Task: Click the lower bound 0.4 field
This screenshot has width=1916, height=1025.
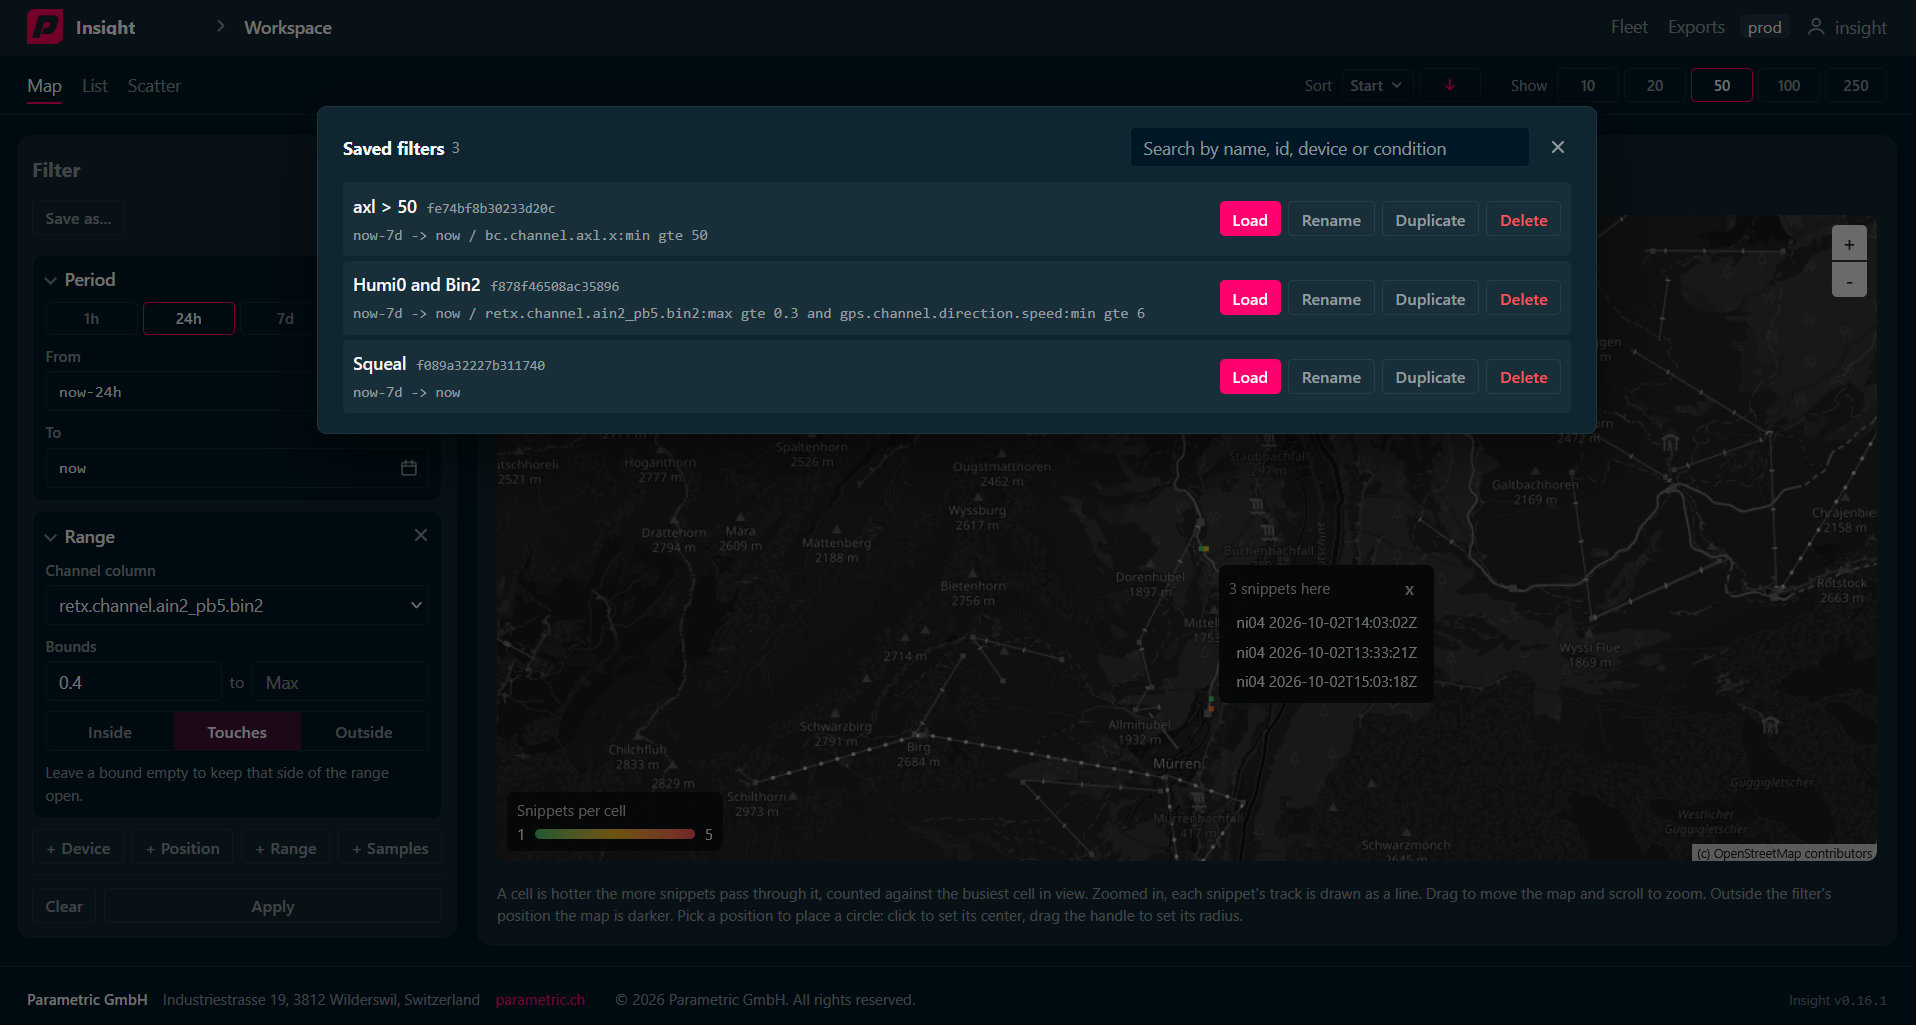Action: pyautogui.click(x=133, y=682)
